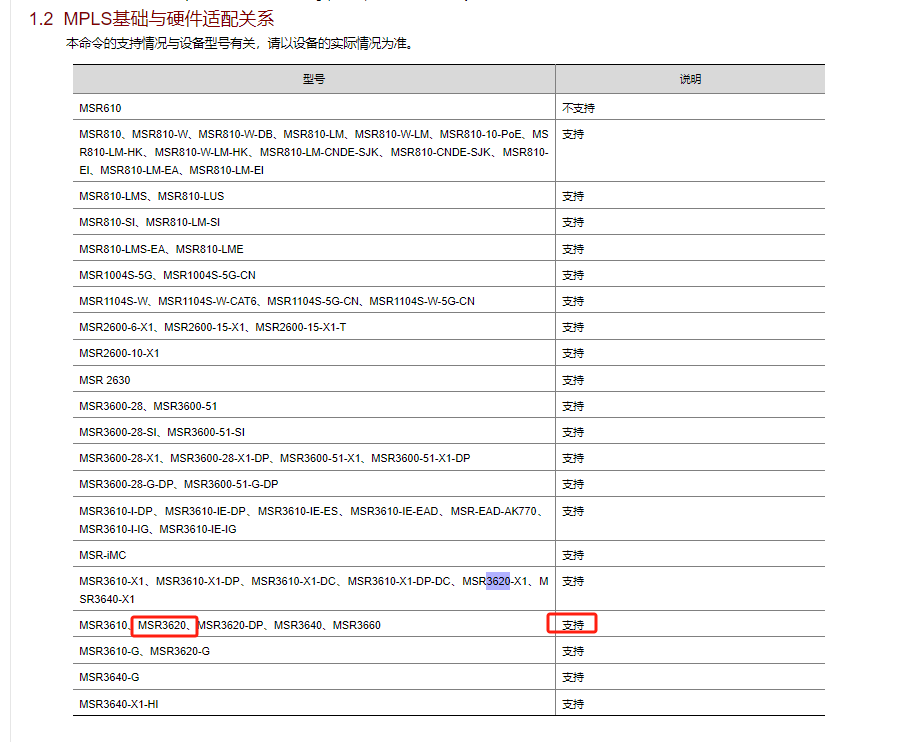Click the 'MSR810-LMS-EA、MSR810-LME' cell

click(x=314, y=249)
